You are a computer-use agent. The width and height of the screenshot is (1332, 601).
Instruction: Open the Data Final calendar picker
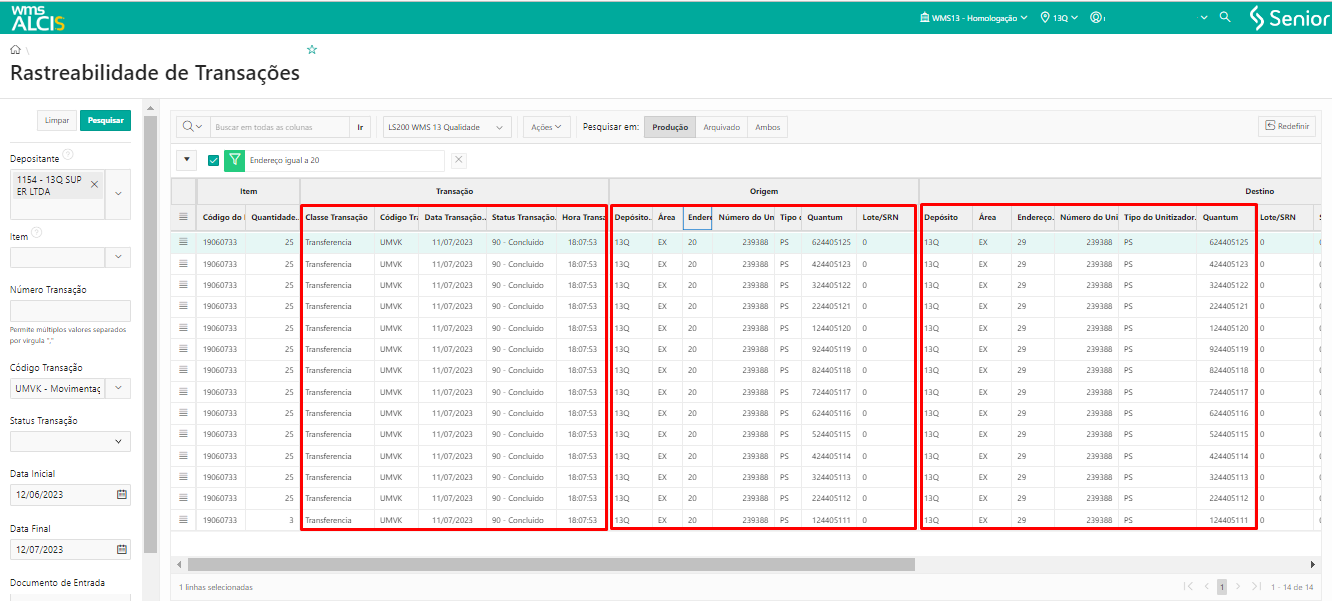122,549
